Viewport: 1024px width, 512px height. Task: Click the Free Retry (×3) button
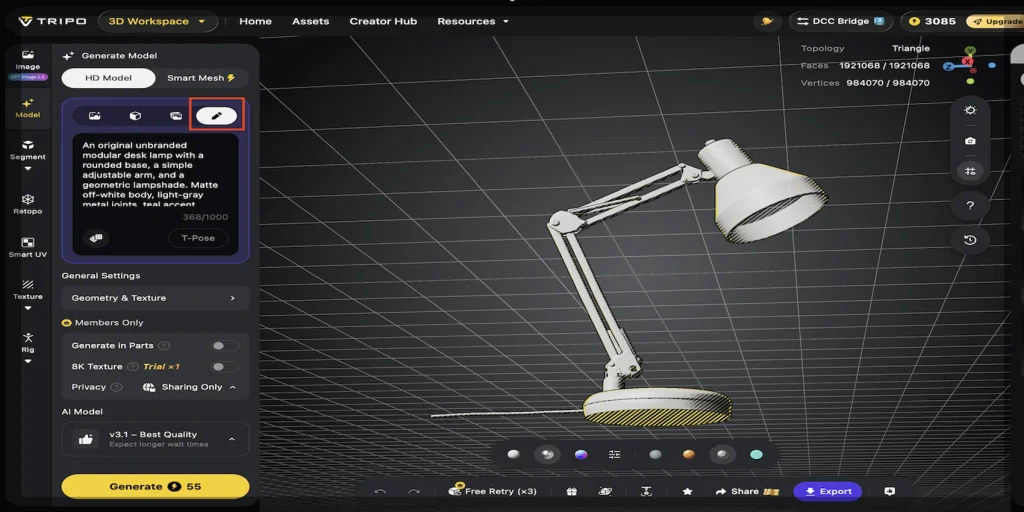493,491
